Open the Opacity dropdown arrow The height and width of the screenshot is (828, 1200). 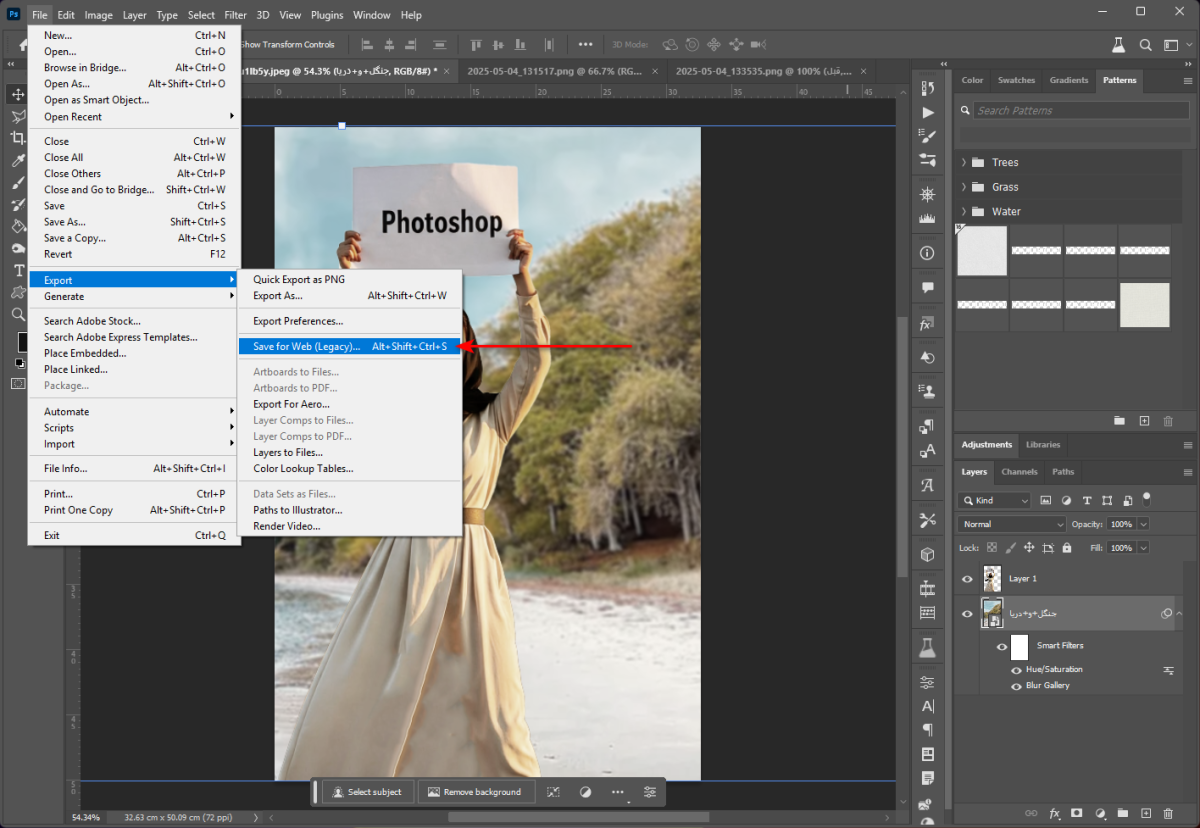pyautogui.click(x=1144, y=524)
